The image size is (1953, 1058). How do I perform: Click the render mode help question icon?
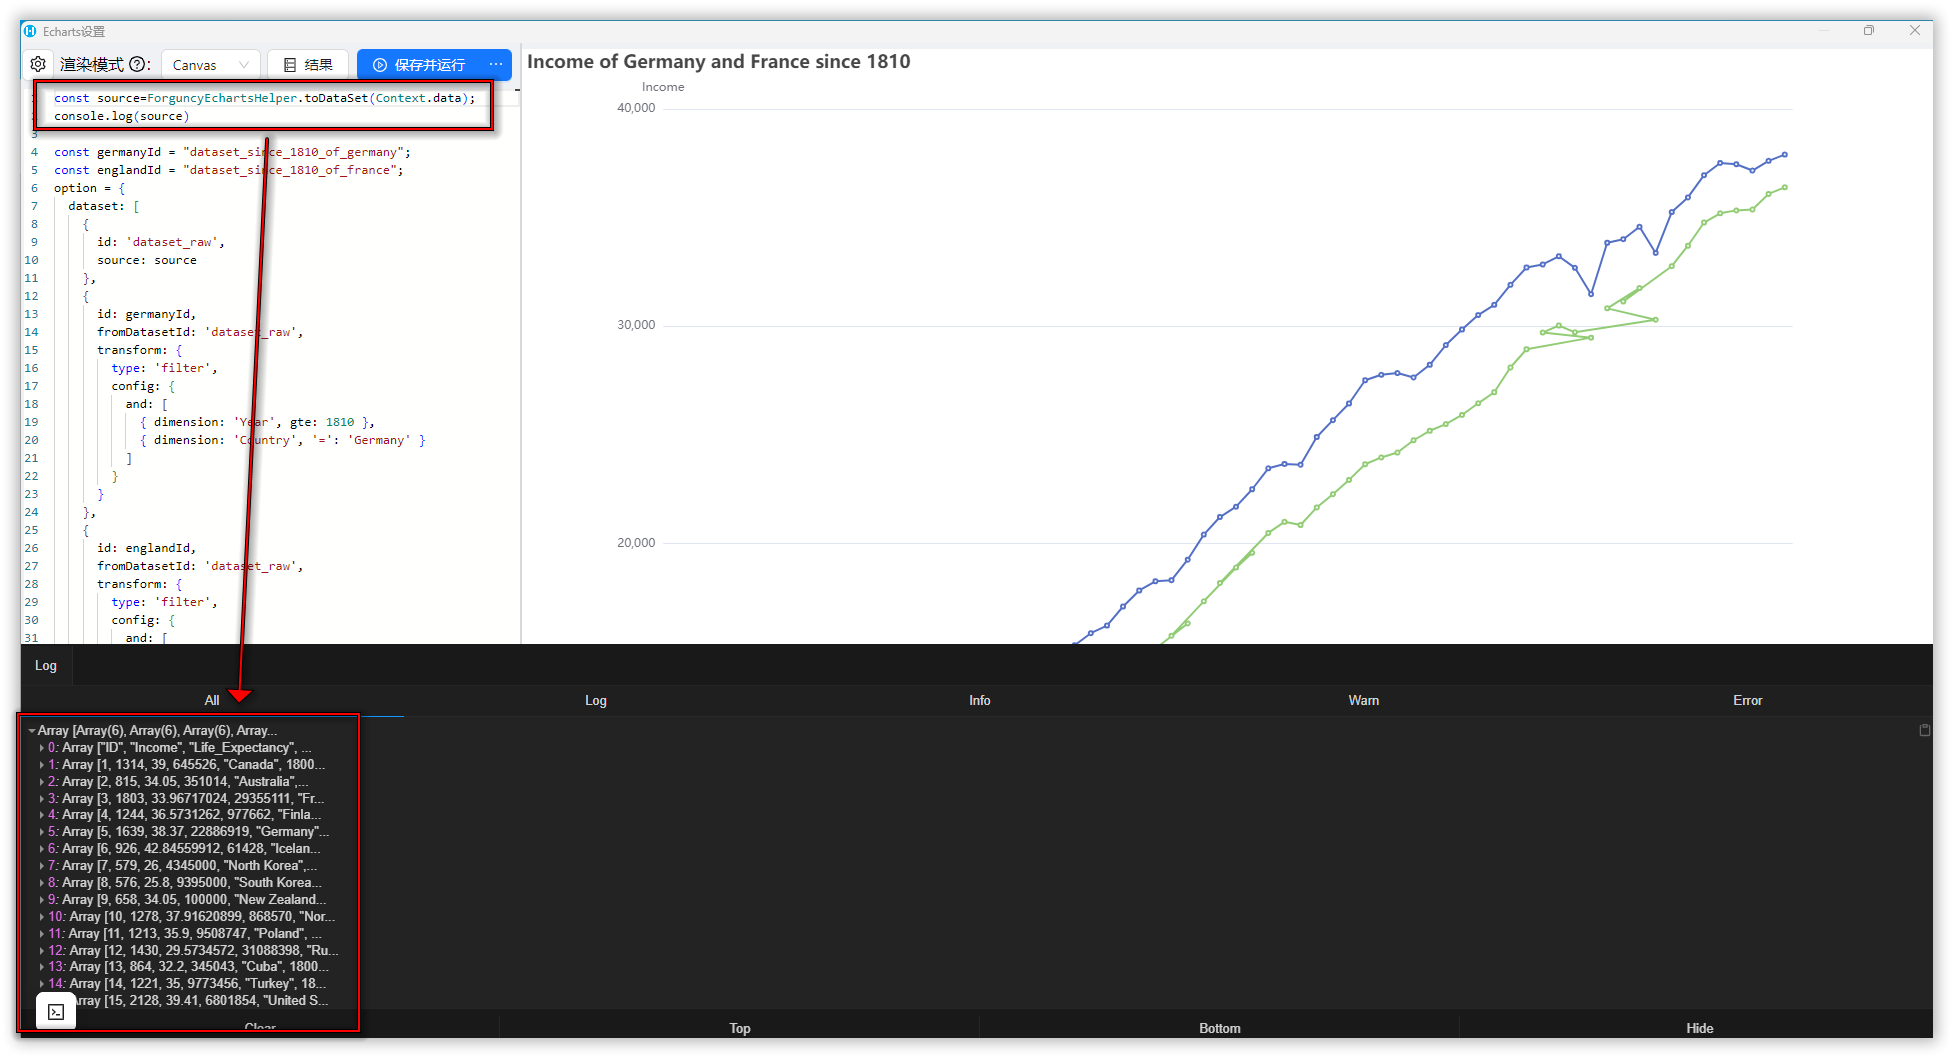click(x=138, y=64)
